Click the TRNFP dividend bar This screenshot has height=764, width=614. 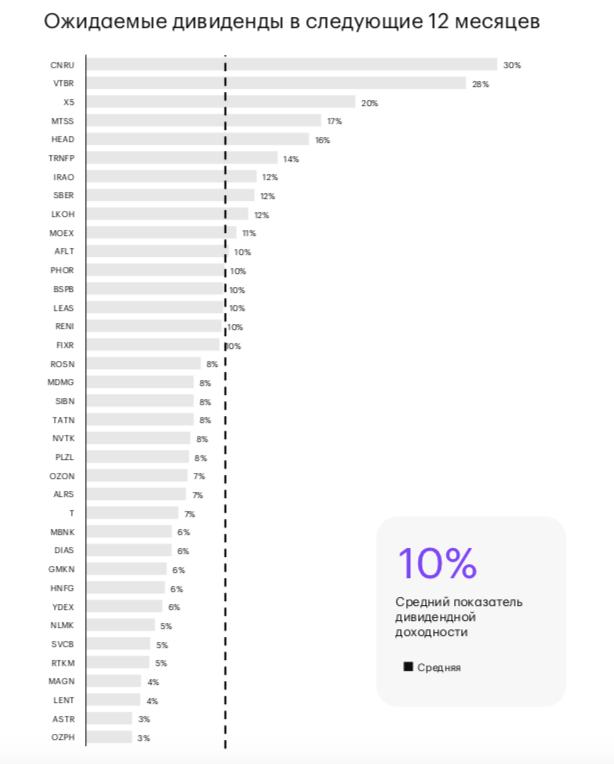[x=181, y=158]
